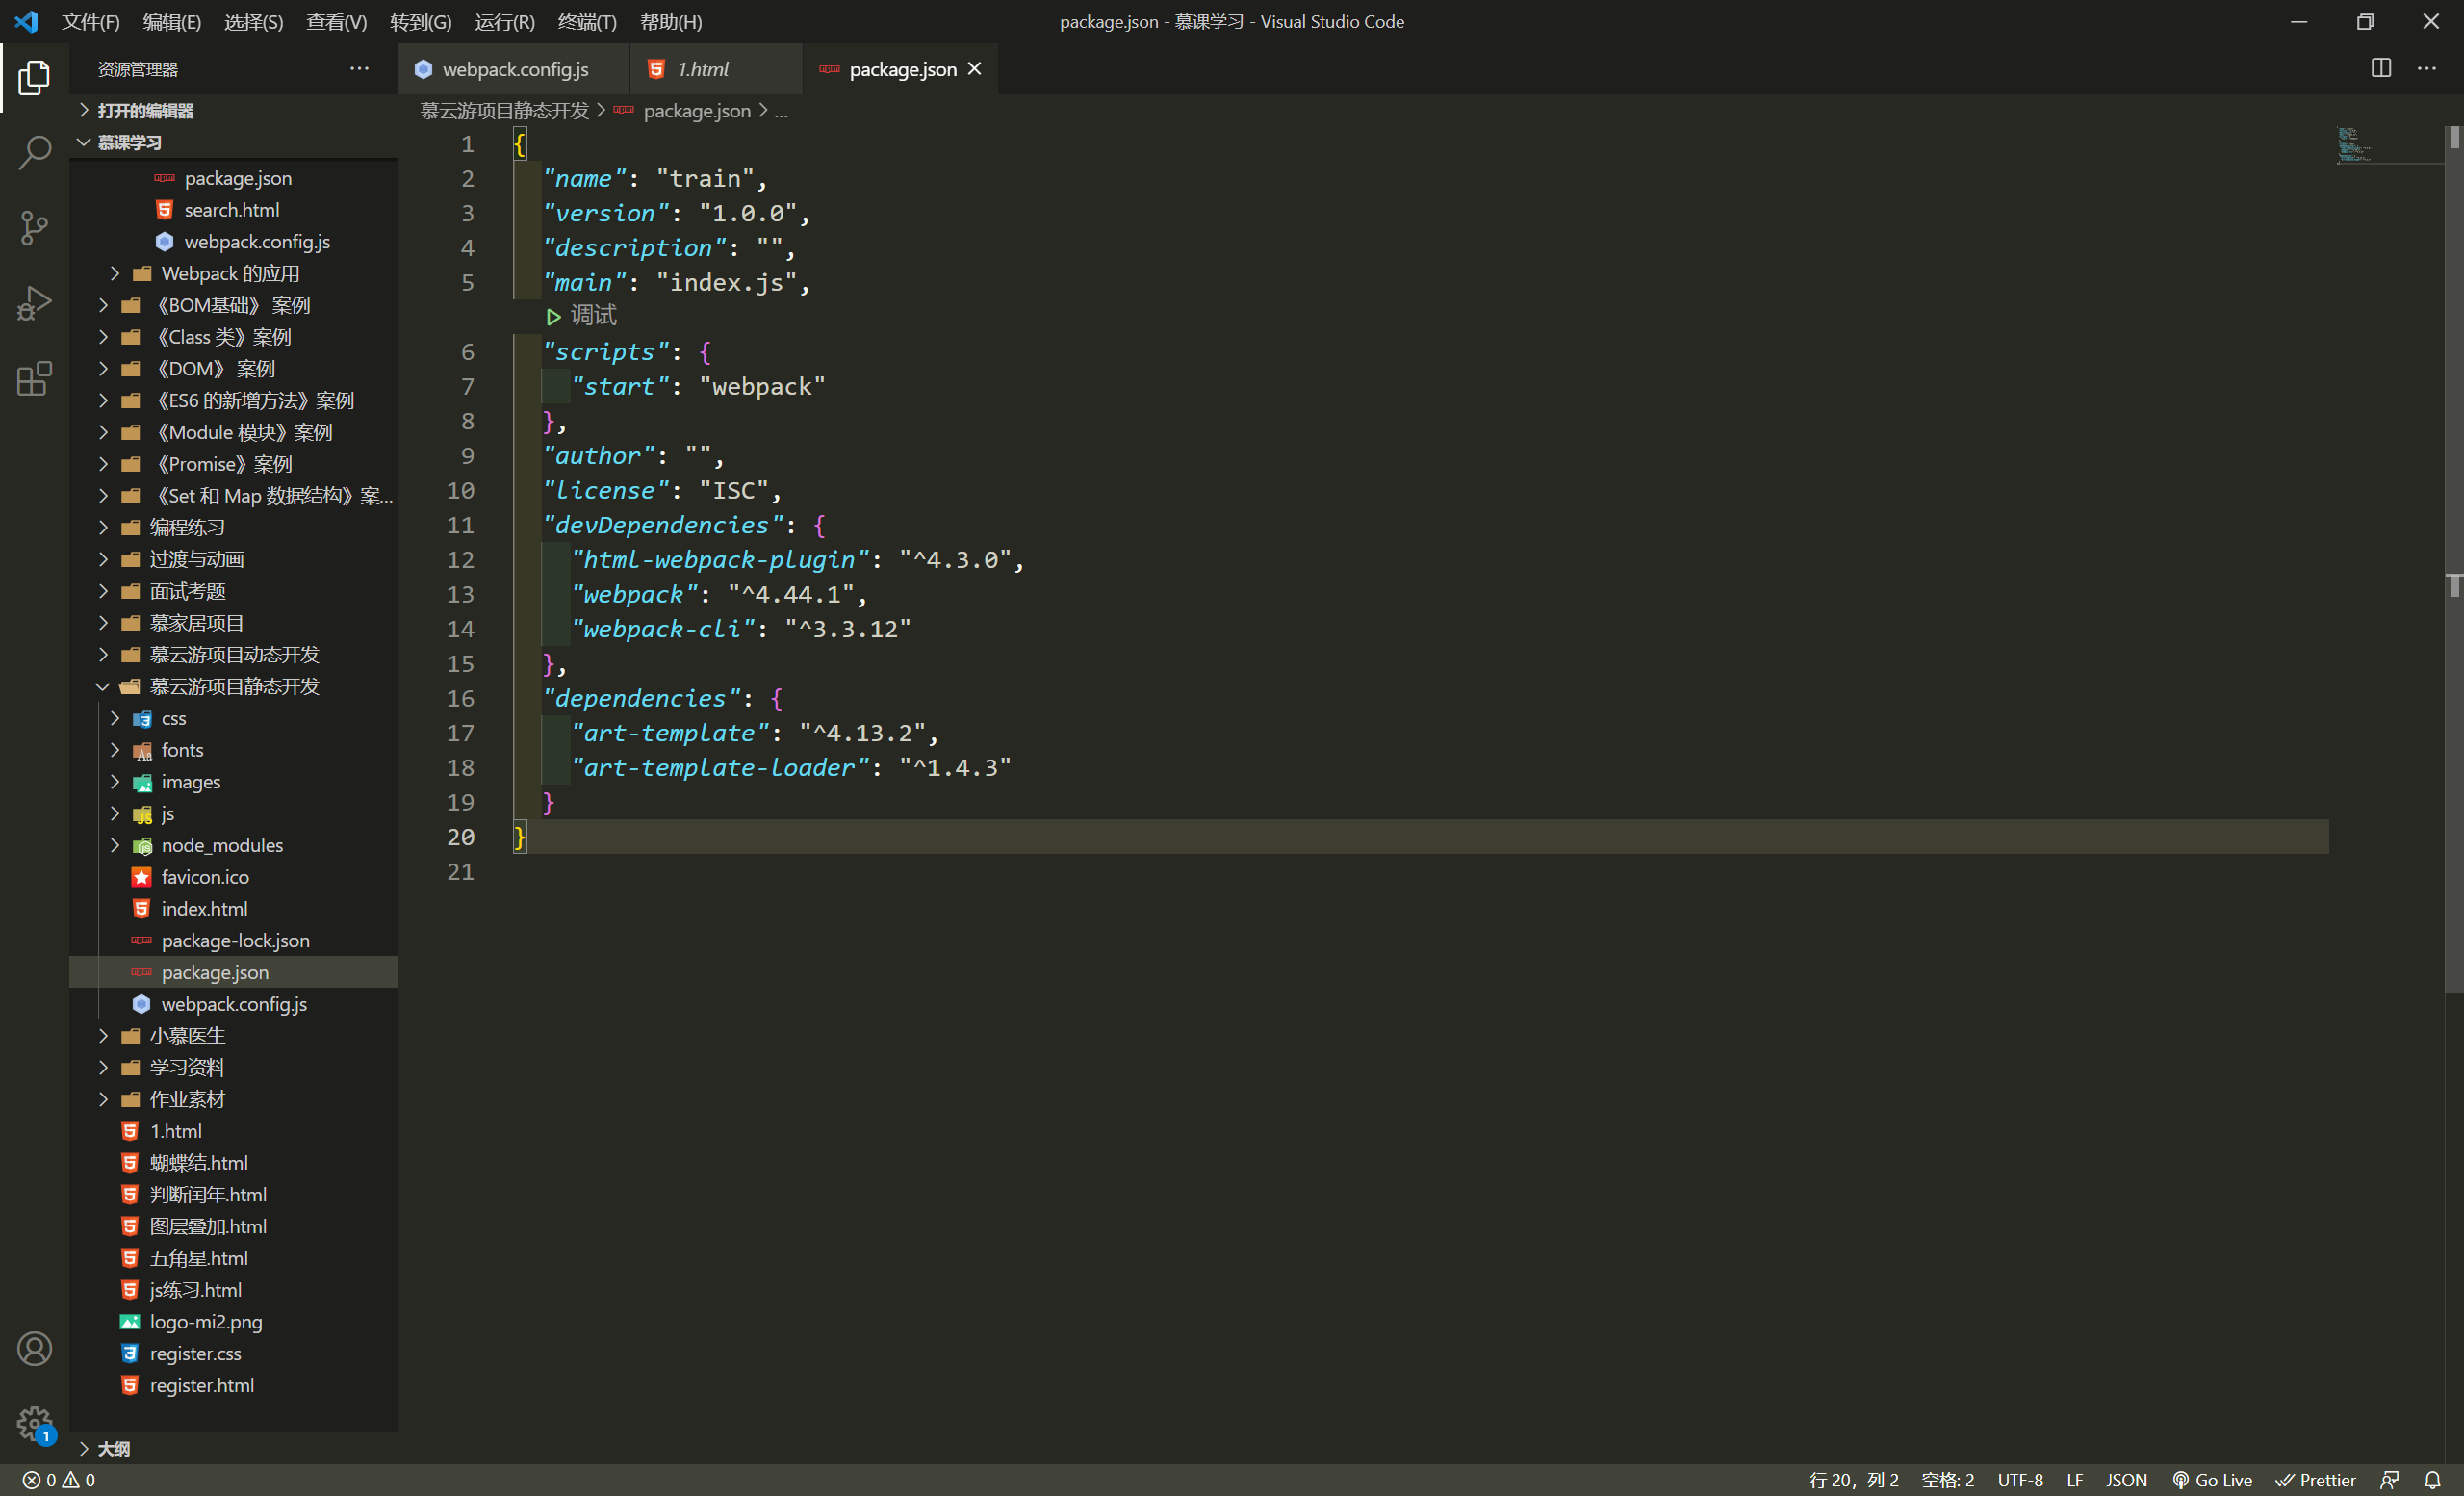The height and width of the screenshot is (1496, 2464).
Task: Click the 行 20, 列 2 cursor position
Action: point(1853,1479)
